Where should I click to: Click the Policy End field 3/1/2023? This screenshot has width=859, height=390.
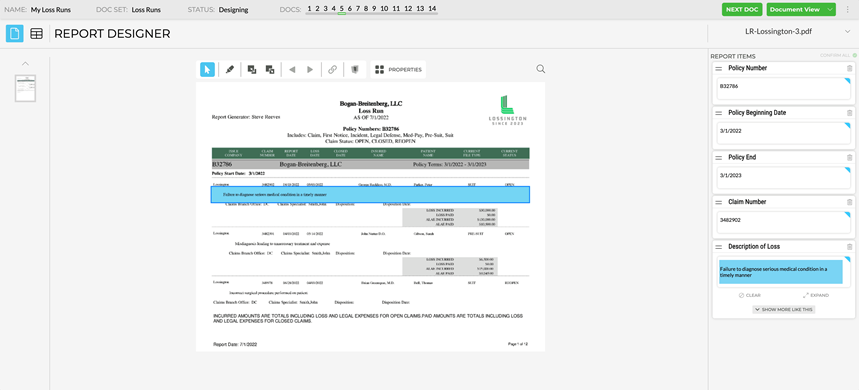783,177
